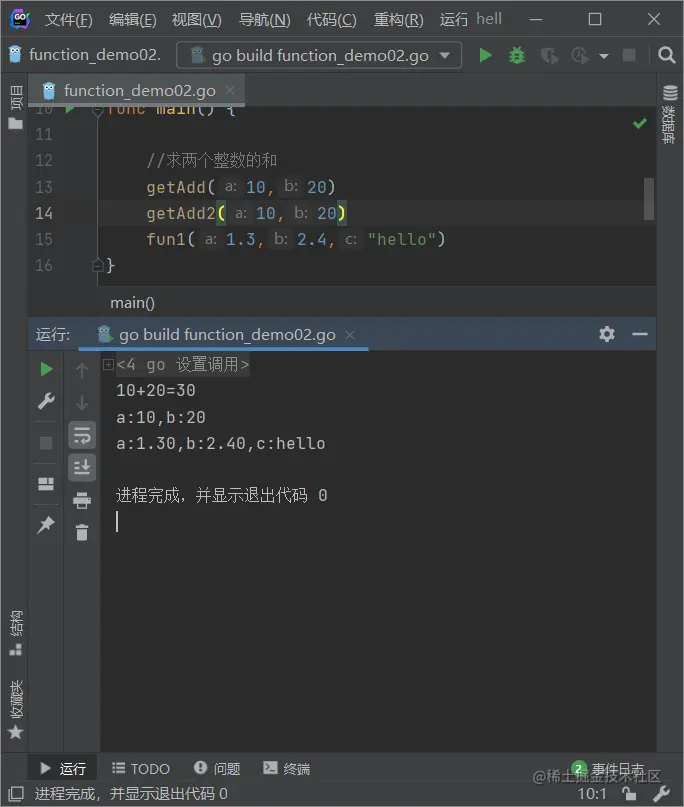Open run panel settings gear

607,334
